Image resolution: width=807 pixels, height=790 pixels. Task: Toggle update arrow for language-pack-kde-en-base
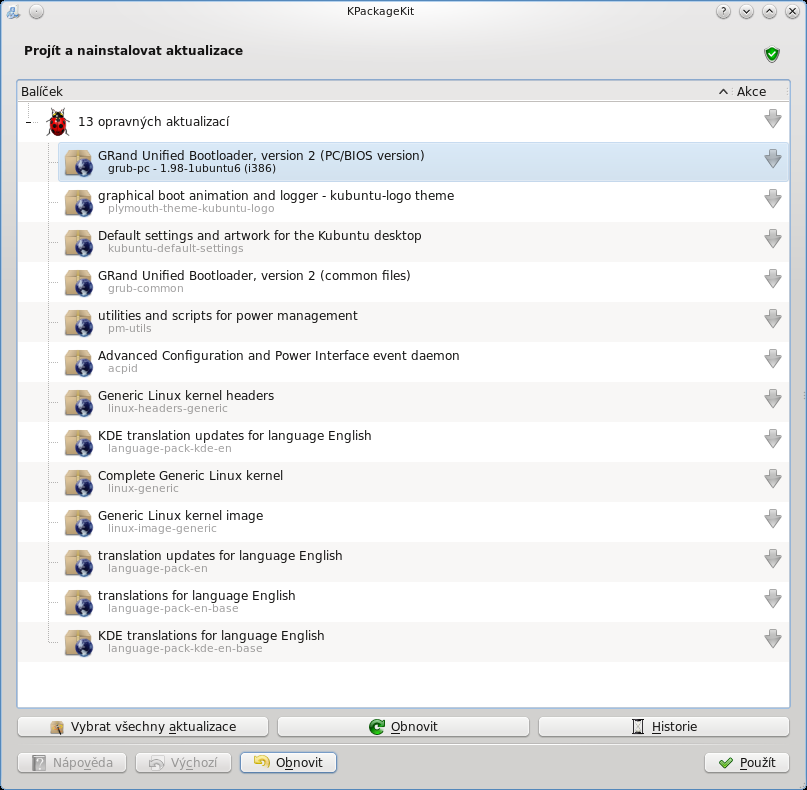point(773,639)
